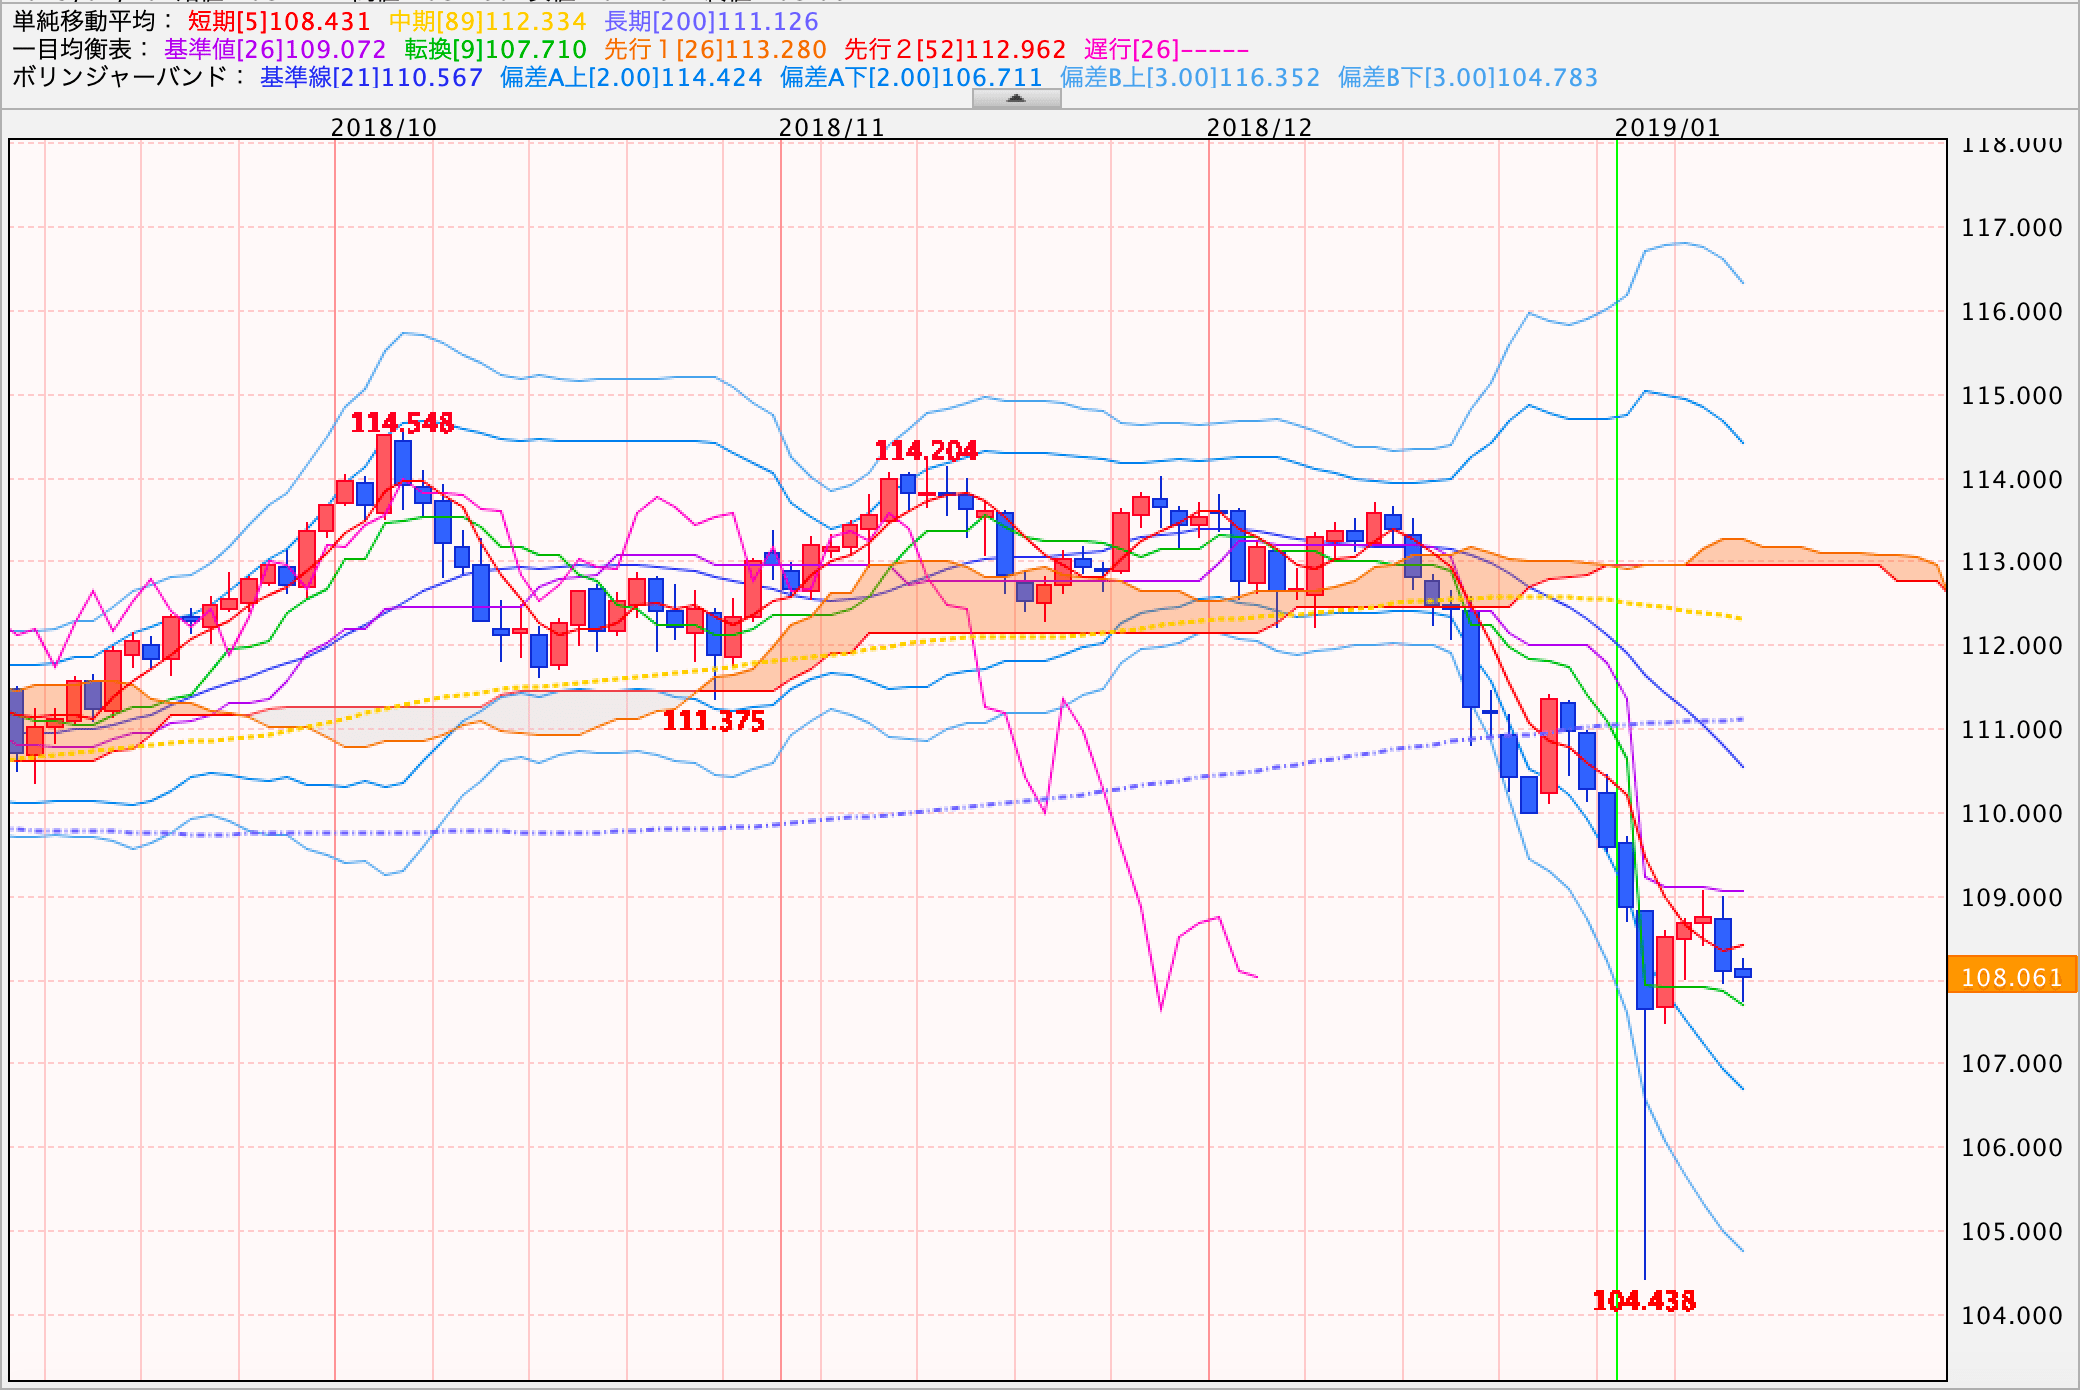Click the 111.000 price axis label
This screenshot has height=1390, width=2080.
pyautogui.click(x=2012, y=730)
